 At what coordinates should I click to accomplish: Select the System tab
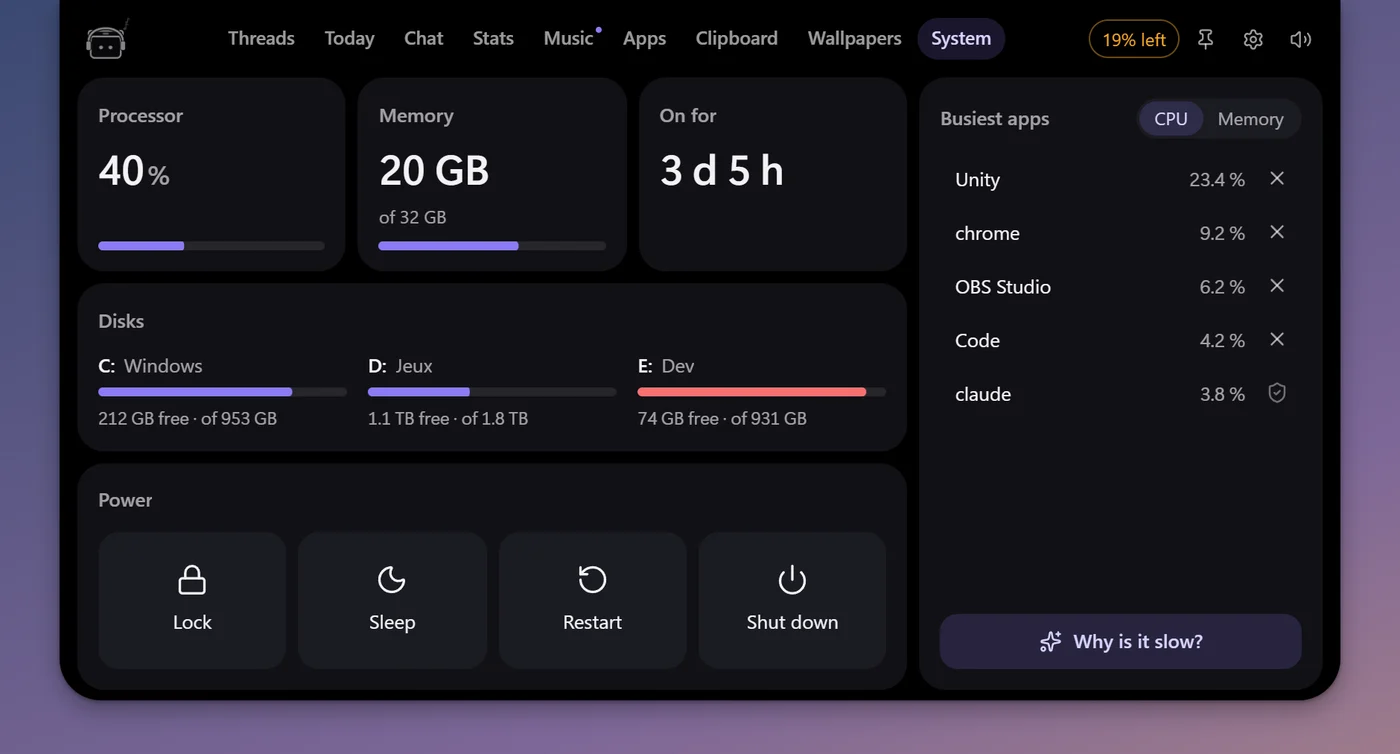coord(961,39)
